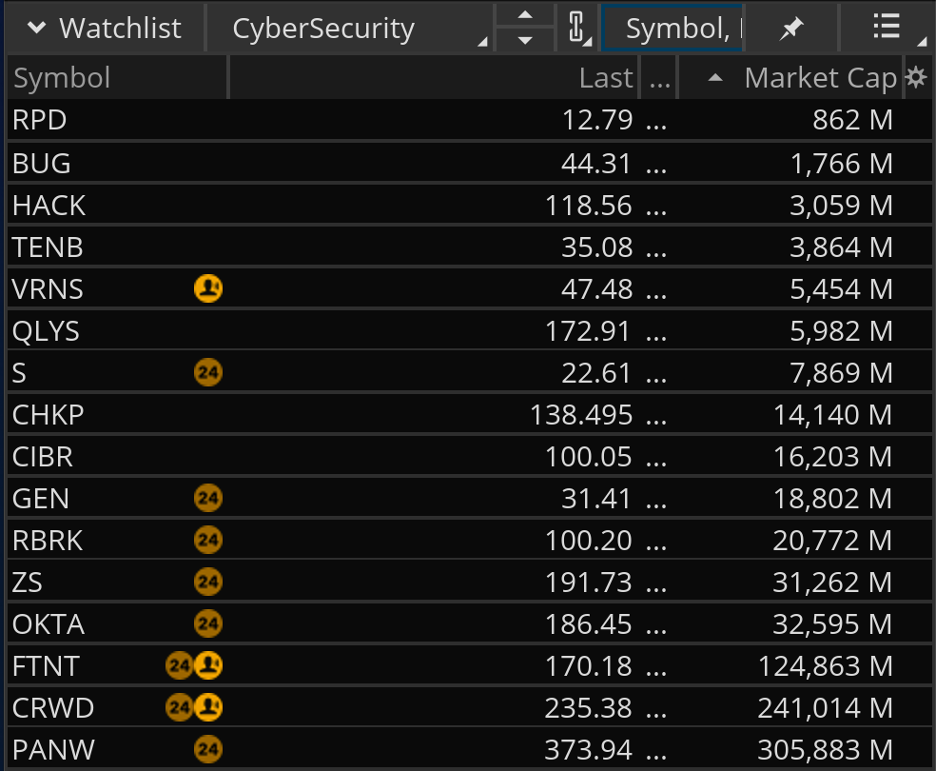This screenshot has height=772, width=936.
Task: Select the PANW symbol
Action: [53, 750]
